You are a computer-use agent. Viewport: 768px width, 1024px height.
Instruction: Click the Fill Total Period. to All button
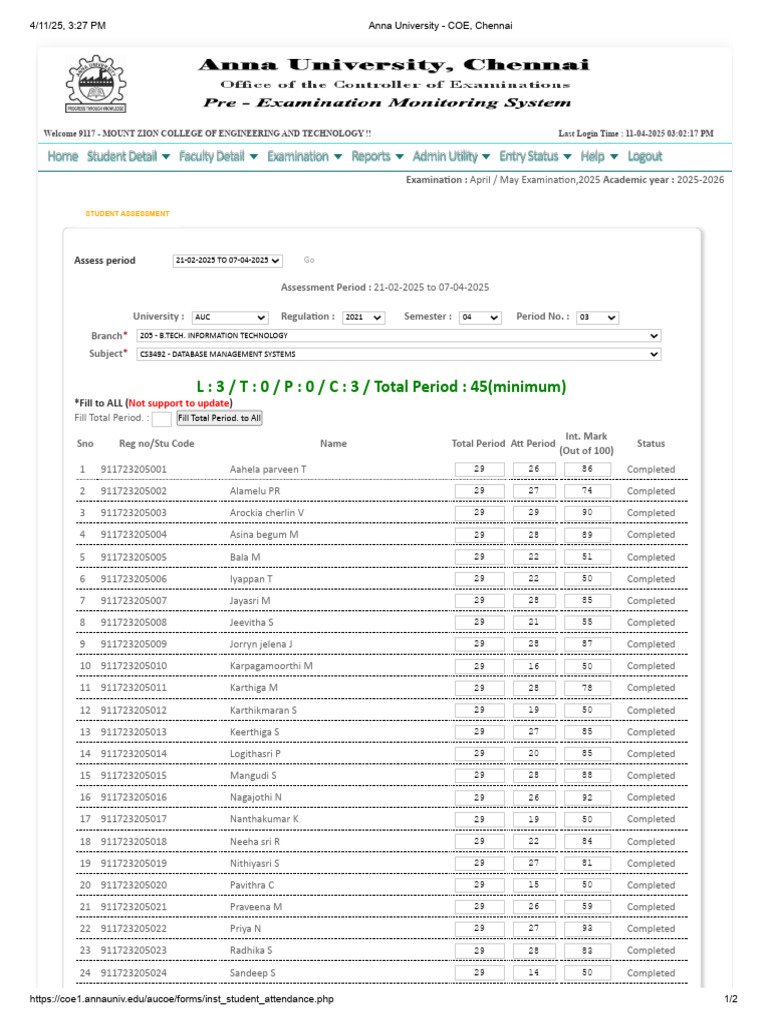(x=219, y=419)
